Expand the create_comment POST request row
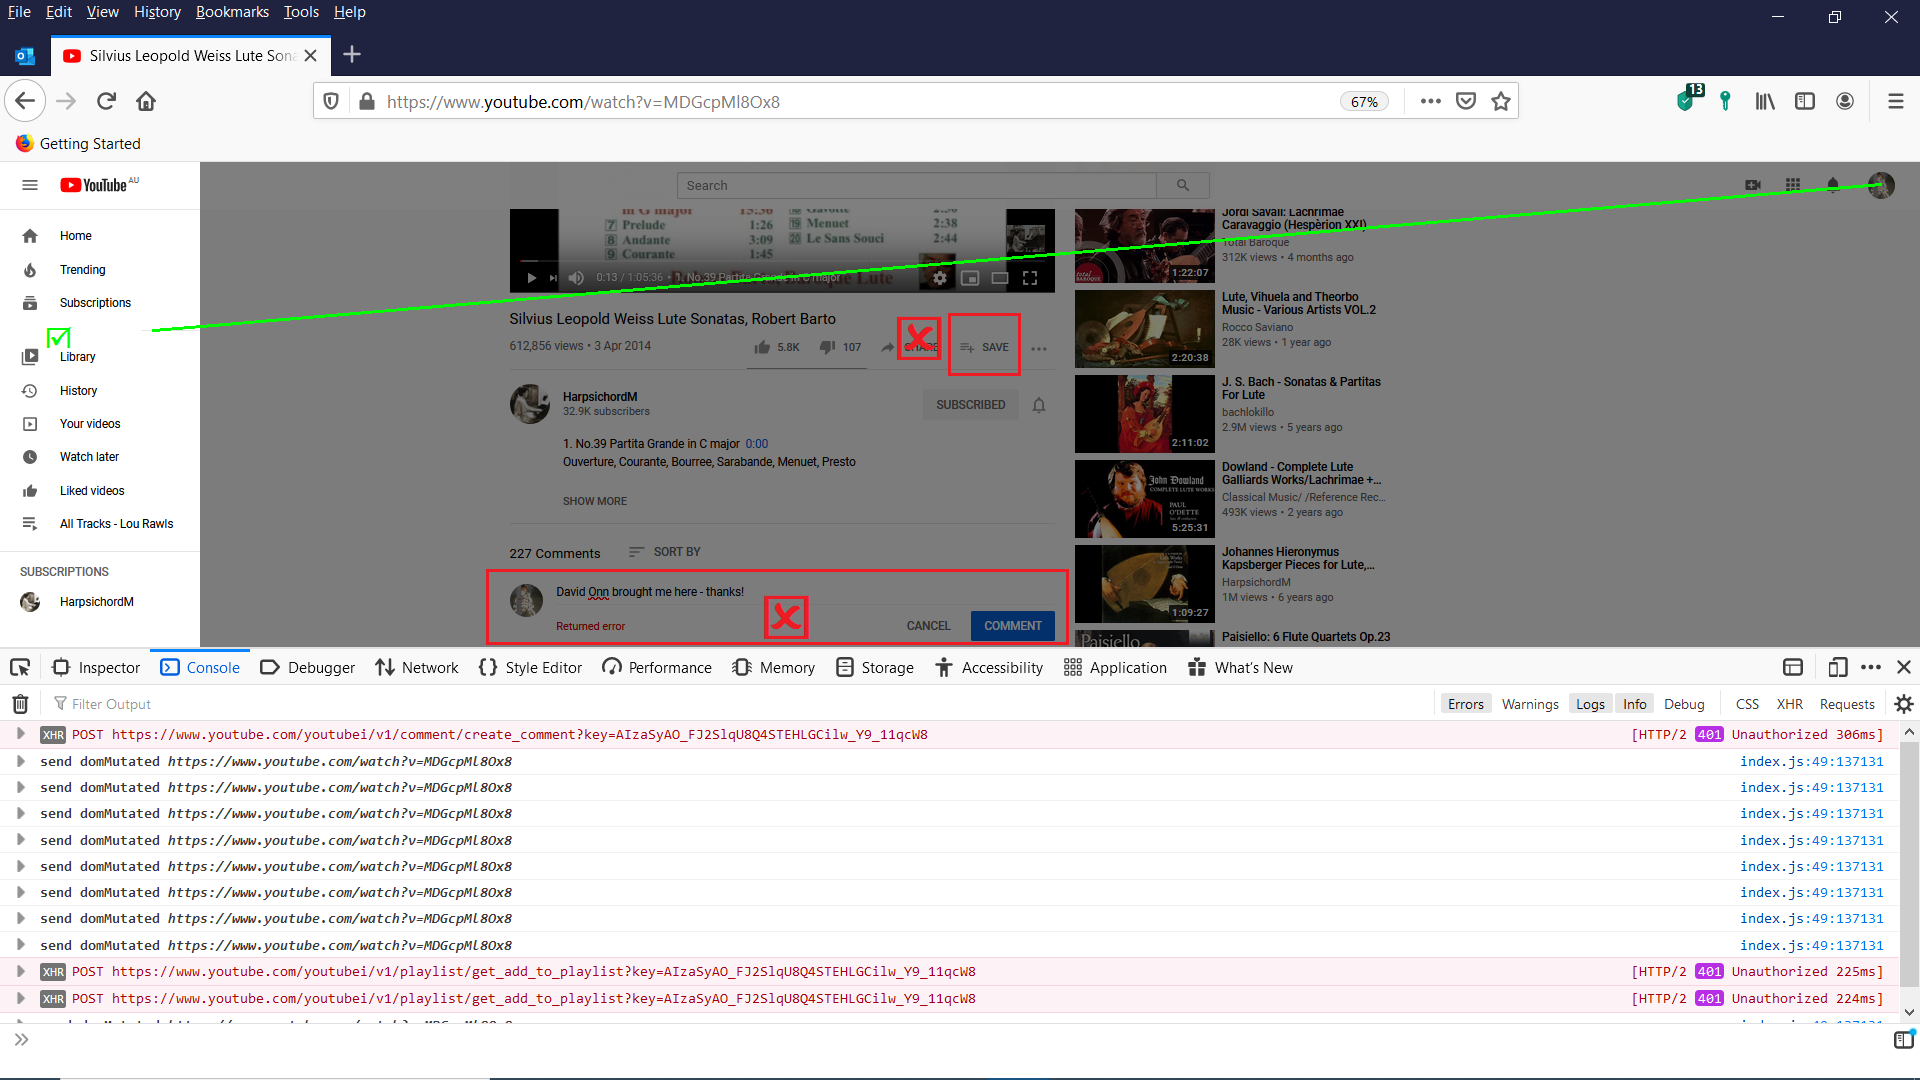This screenshot has height=1080, width=1920. tap(20, 734)
